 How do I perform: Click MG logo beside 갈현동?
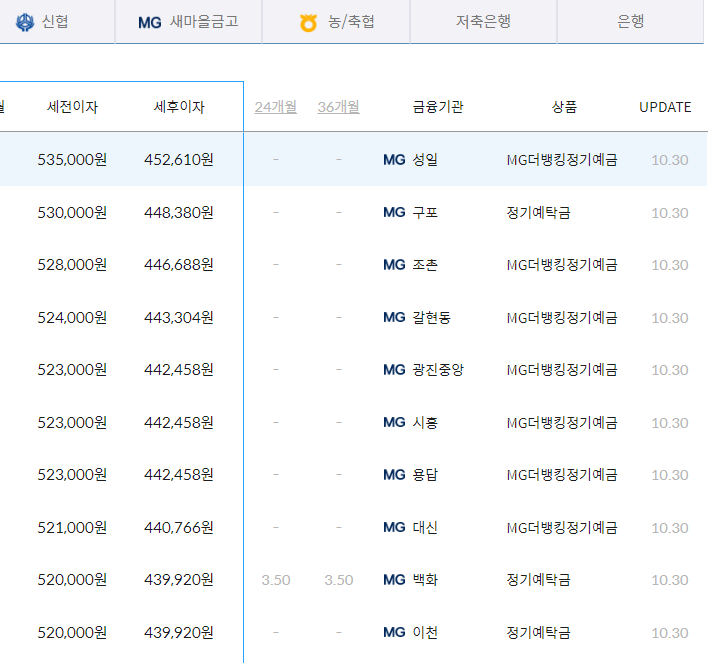click(394, 317)
